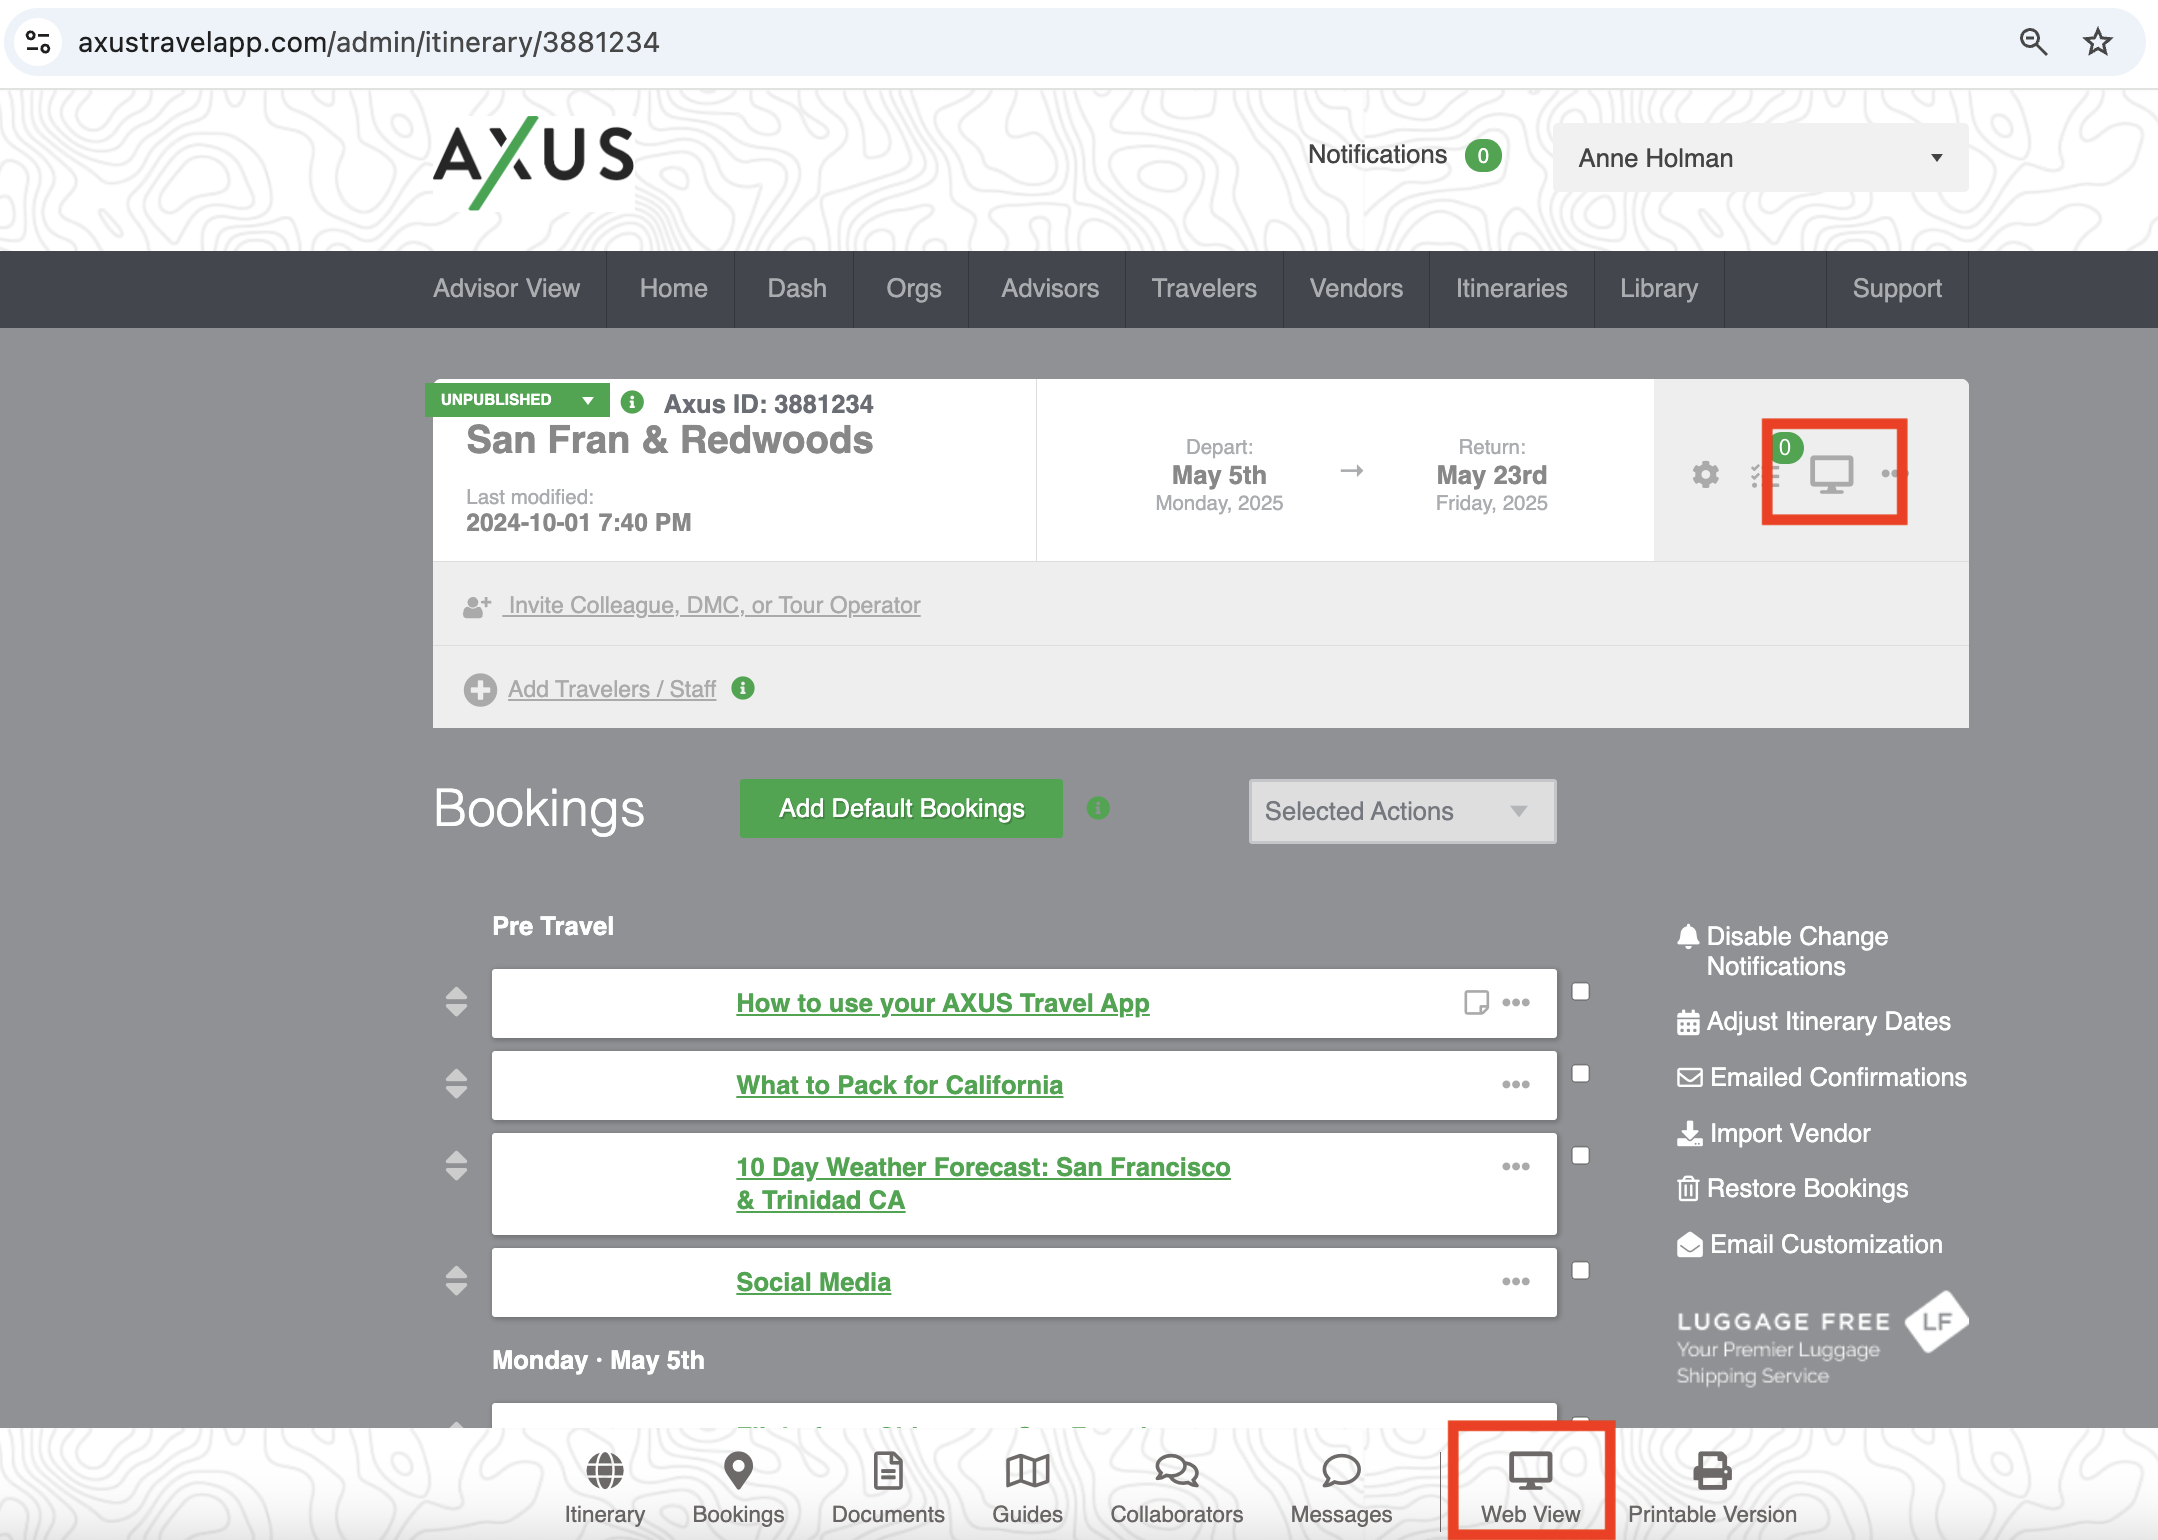The width and height of the screenshot is (2158, 1540).
Task: Click Emailed Confirmations
Action: point(1822,1077)
